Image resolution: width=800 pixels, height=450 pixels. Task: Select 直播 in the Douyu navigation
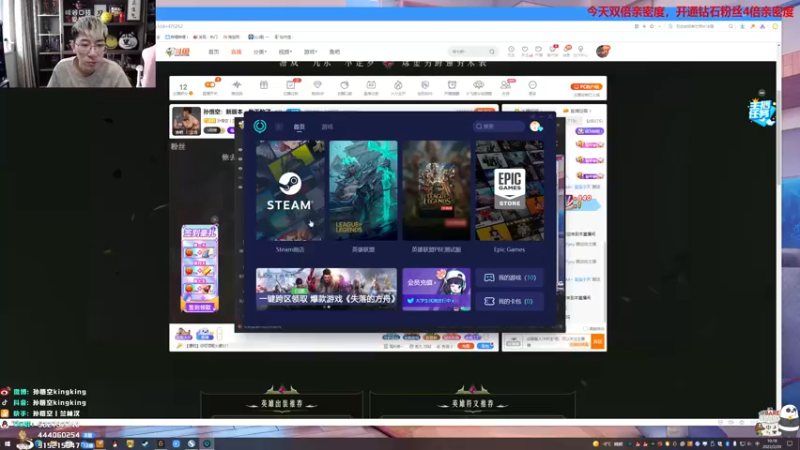(x=236, y=52)
